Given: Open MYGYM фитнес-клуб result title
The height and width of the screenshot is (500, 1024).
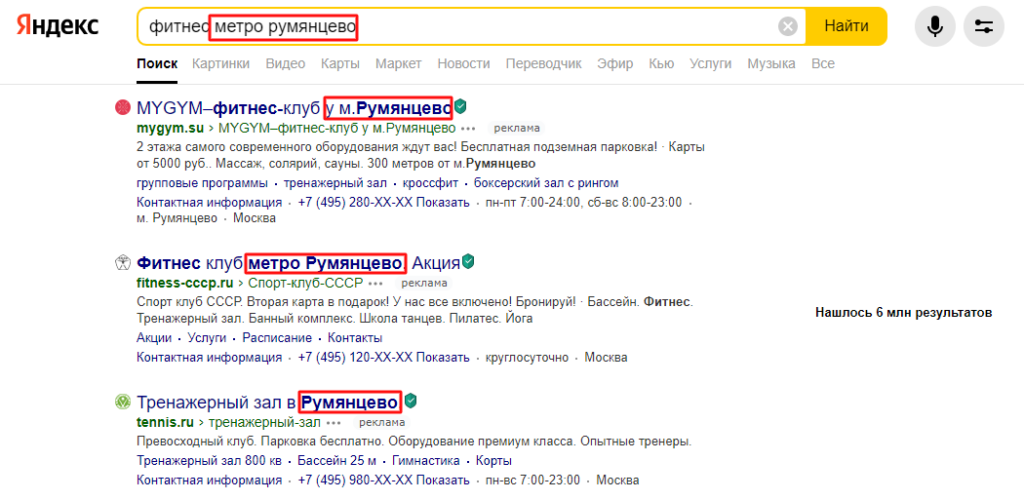Looking at the screenshot, I should tap(294, 107).
